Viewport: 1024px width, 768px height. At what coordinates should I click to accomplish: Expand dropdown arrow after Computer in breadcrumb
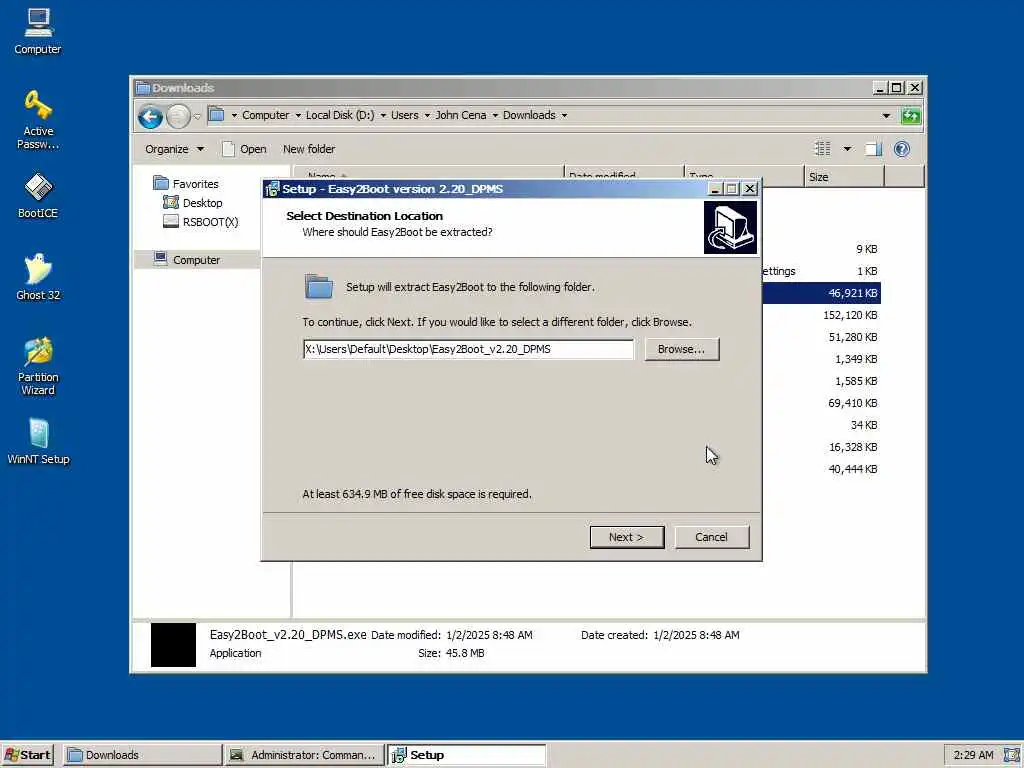click(x=298, y=116)
